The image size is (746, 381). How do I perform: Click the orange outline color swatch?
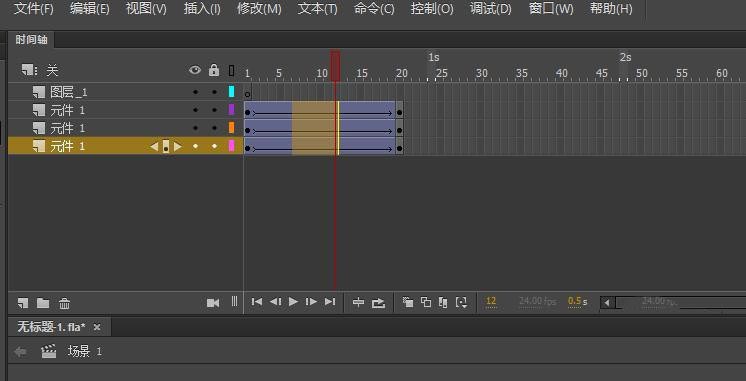[x=232, y=127]
